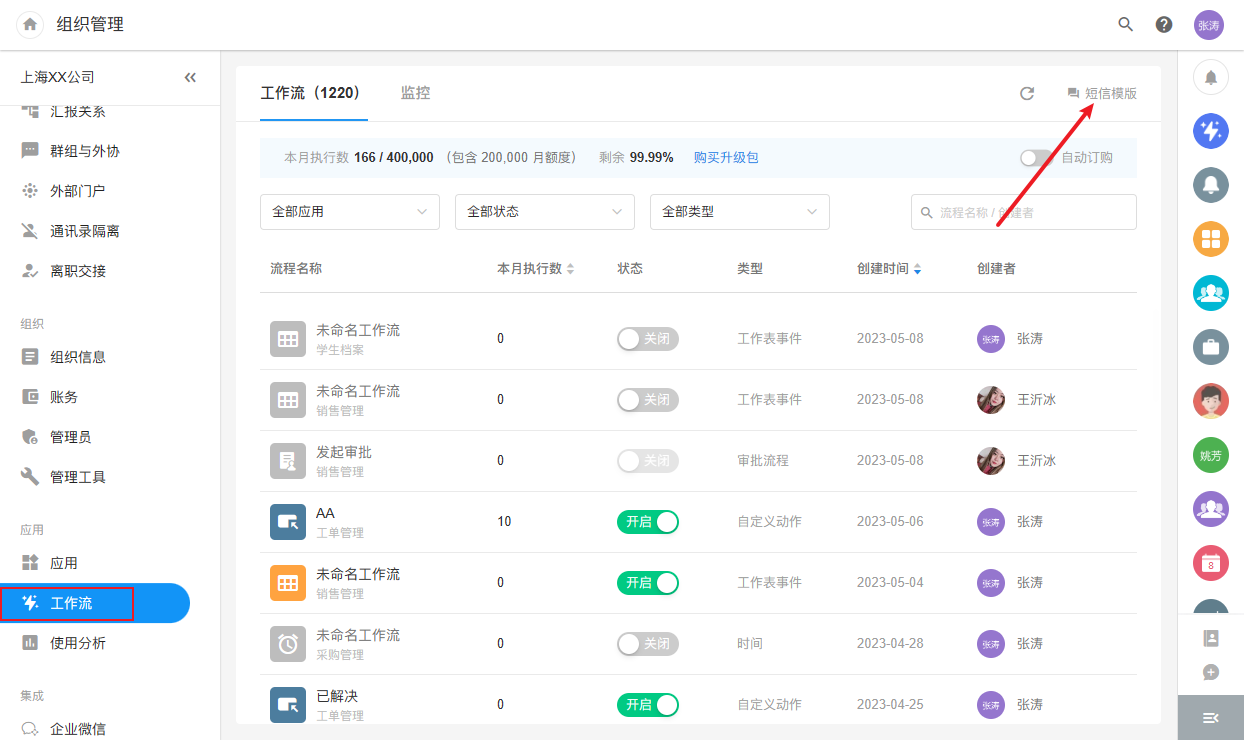The width and height of the screenshot is (1244, 740).
Task: Click the help question mark icon
Action: tap(1164, 25)
